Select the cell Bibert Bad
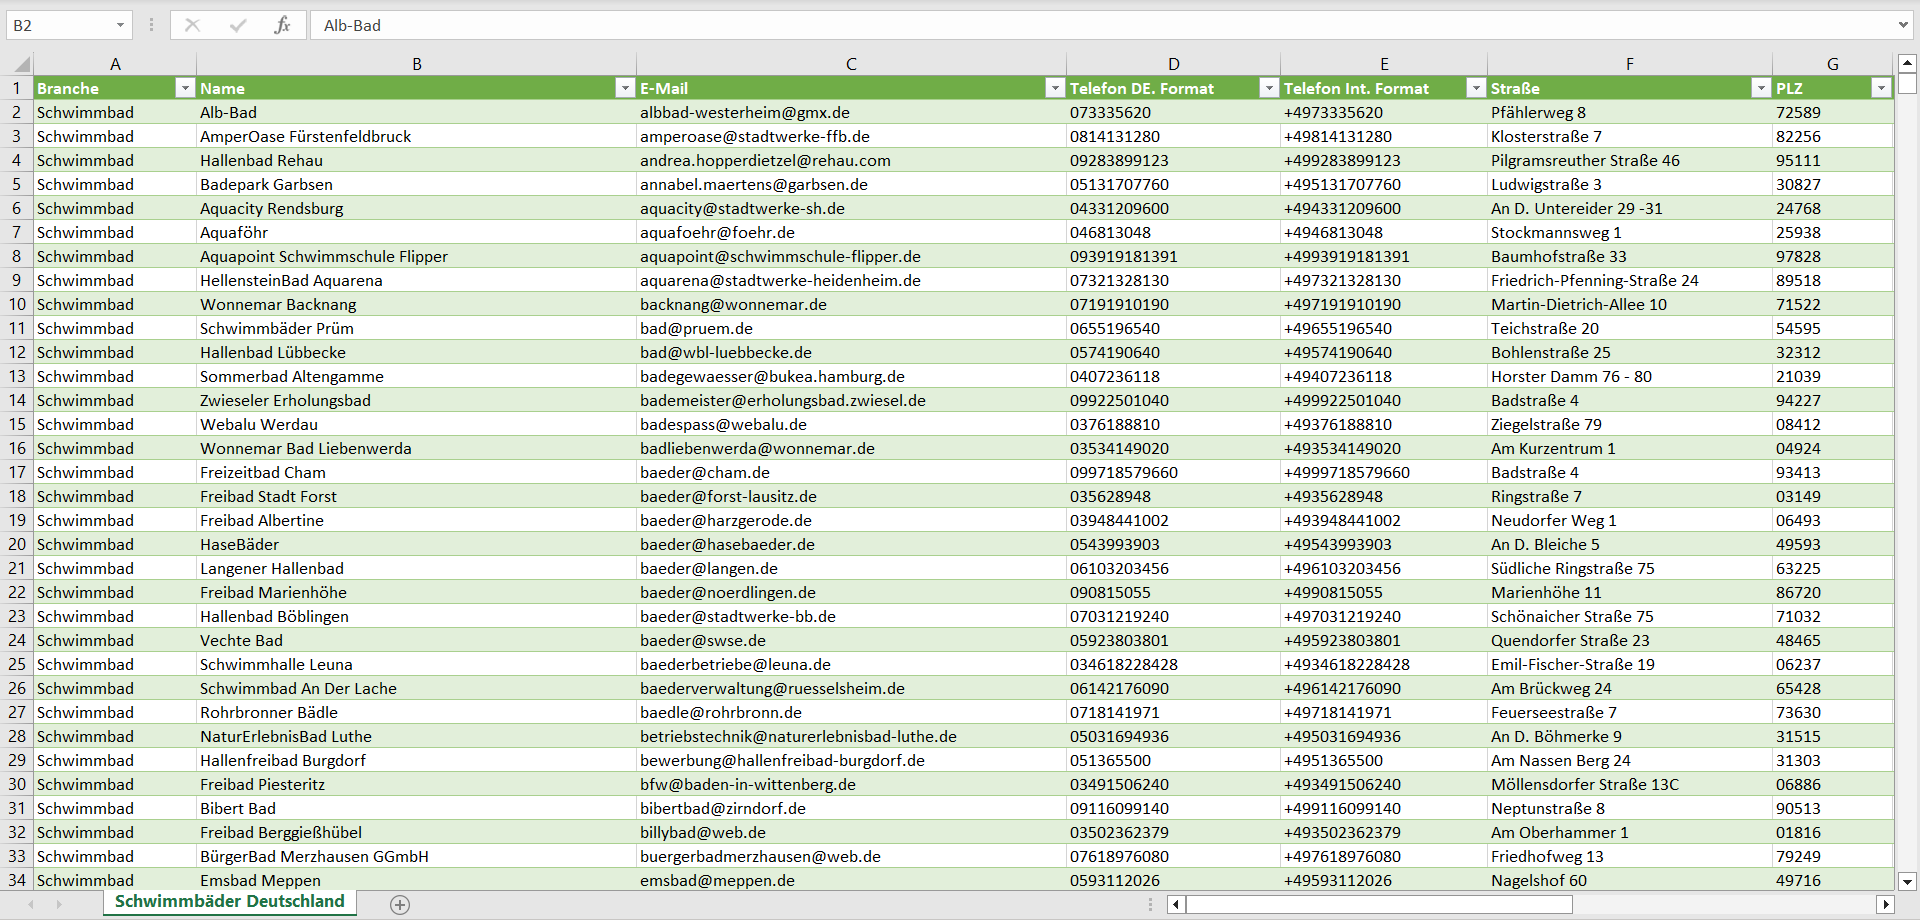Image resolution: width=1920 pixels, height=920 pixels. click(417, 808)
